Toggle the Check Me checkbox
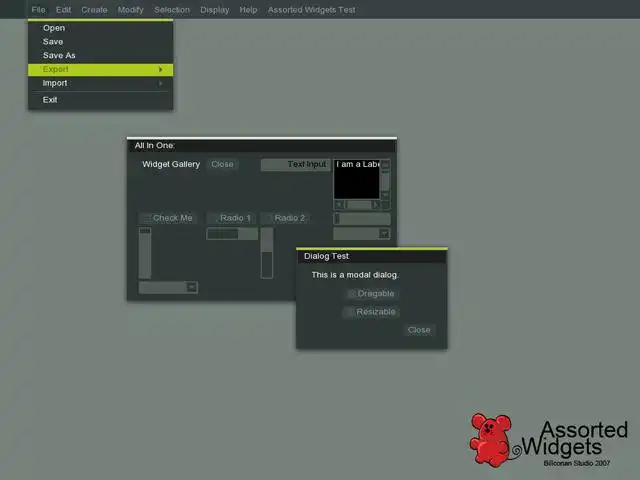The width and height of the screenshot is (640, 480). (168, 218)
